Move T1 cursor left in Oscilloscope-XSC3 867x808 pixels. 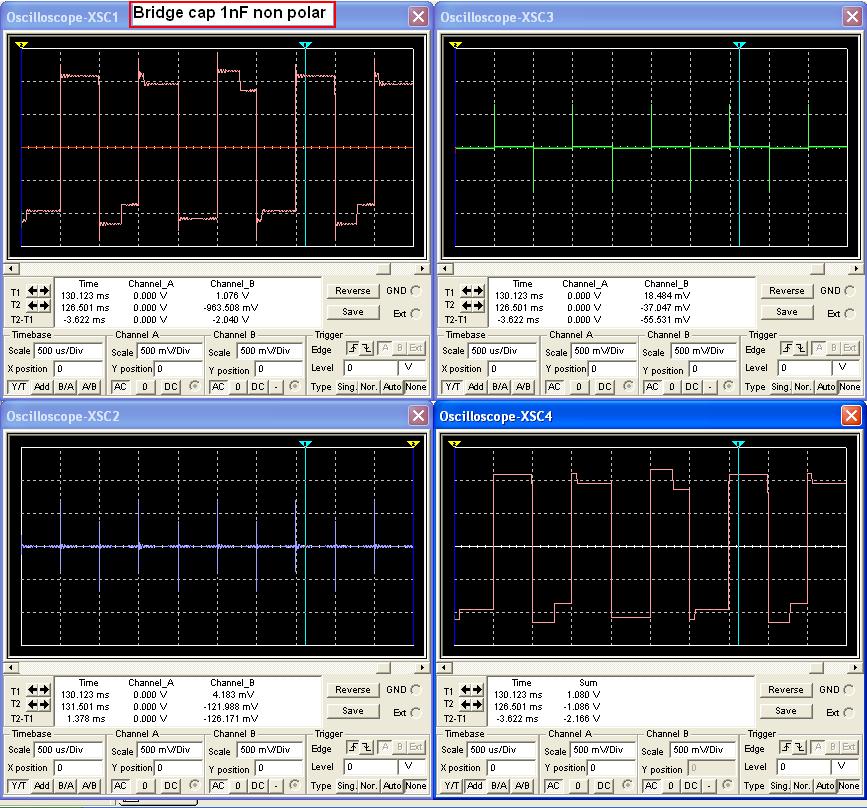[x=467, y=291]
